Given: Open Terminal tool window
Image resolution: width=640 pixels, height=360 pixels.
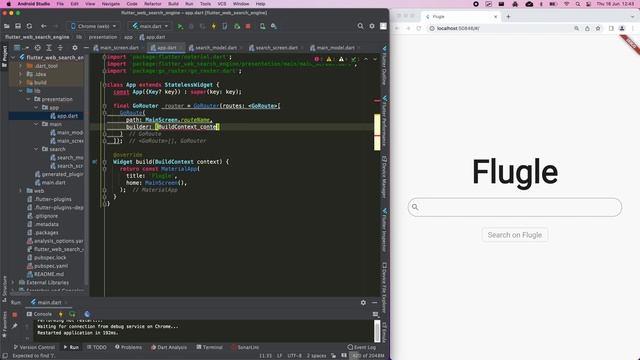Looking at the screenshot, I should (209, 347).
